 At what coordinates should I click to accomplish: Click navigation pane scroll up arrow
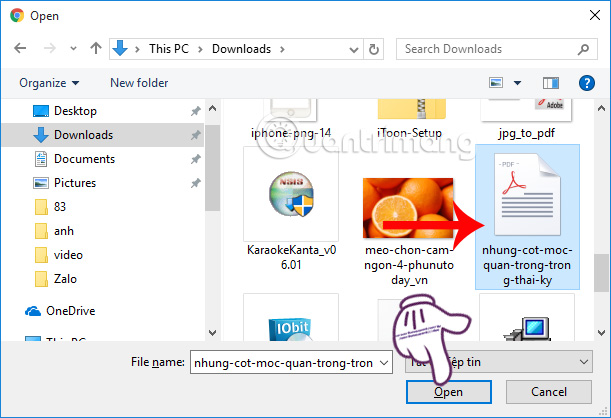[212, 109]
